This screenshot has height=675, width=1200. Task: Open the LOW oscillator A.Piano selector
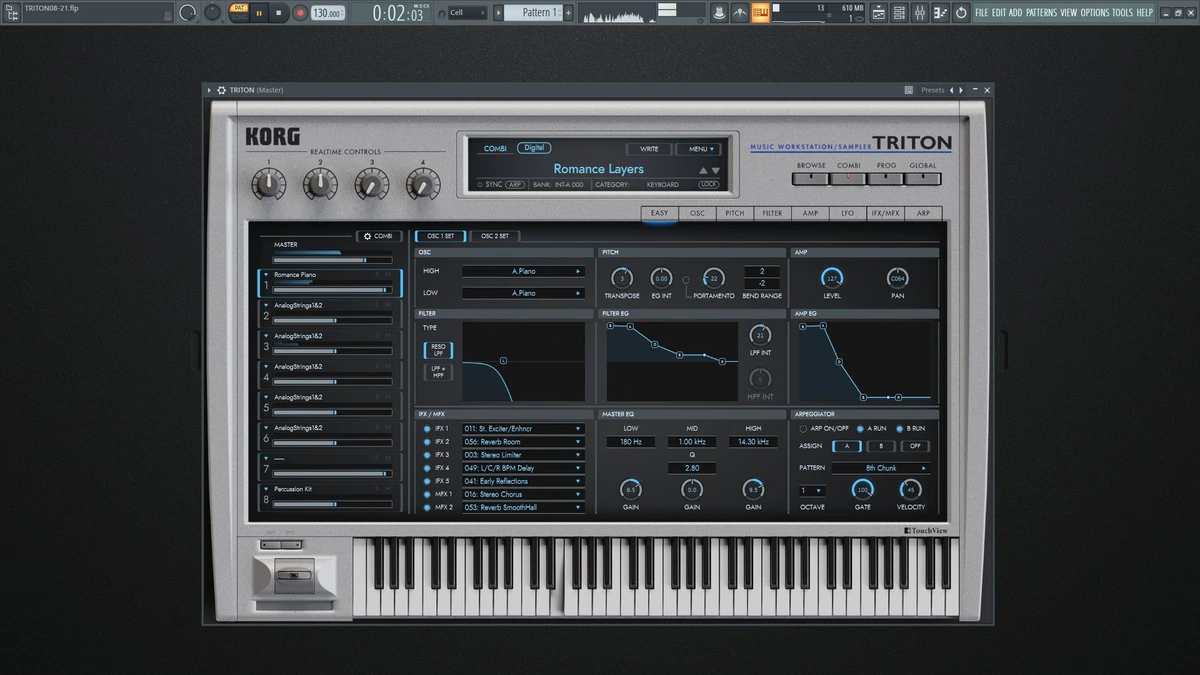click(523, 293)
